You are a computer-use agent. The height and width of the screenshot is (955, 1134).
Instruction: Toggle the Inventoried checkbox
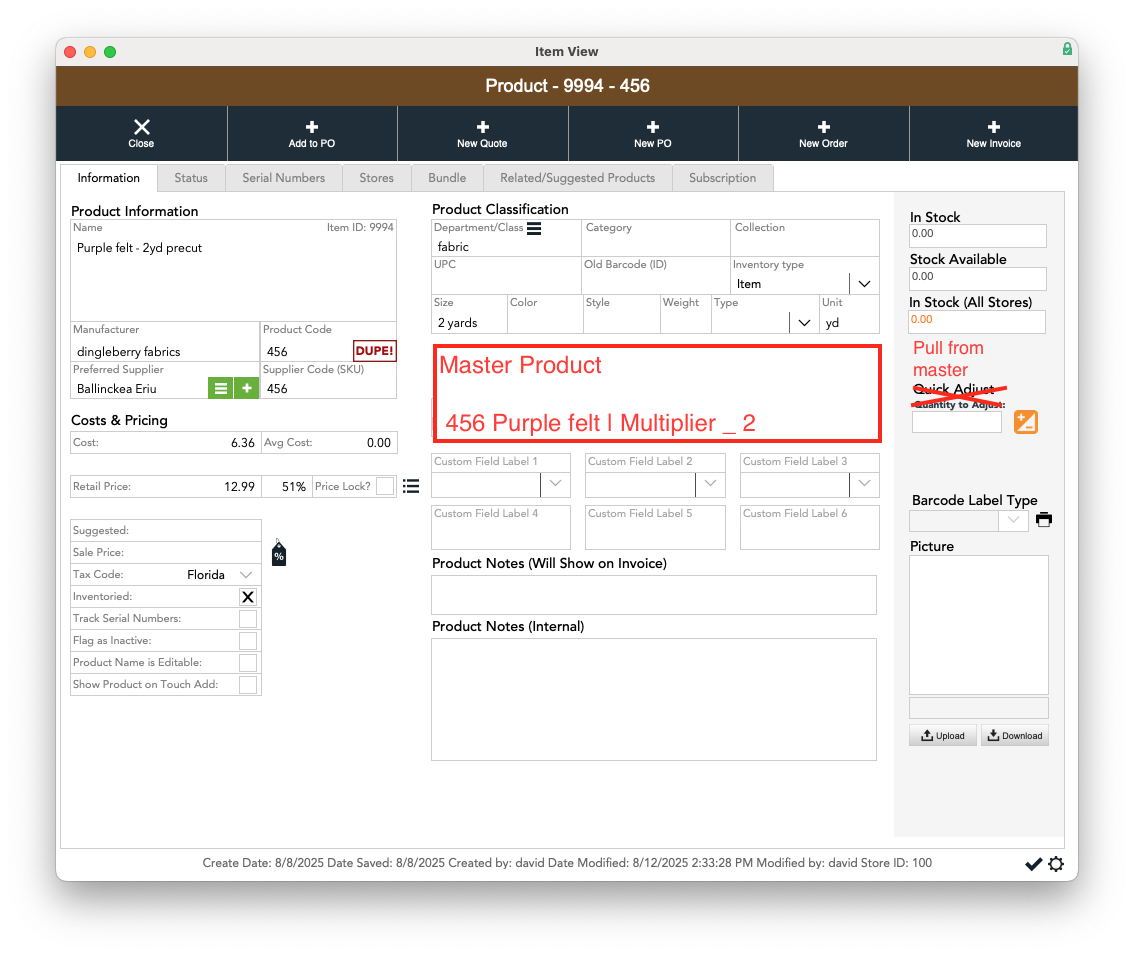click(248, 597)
